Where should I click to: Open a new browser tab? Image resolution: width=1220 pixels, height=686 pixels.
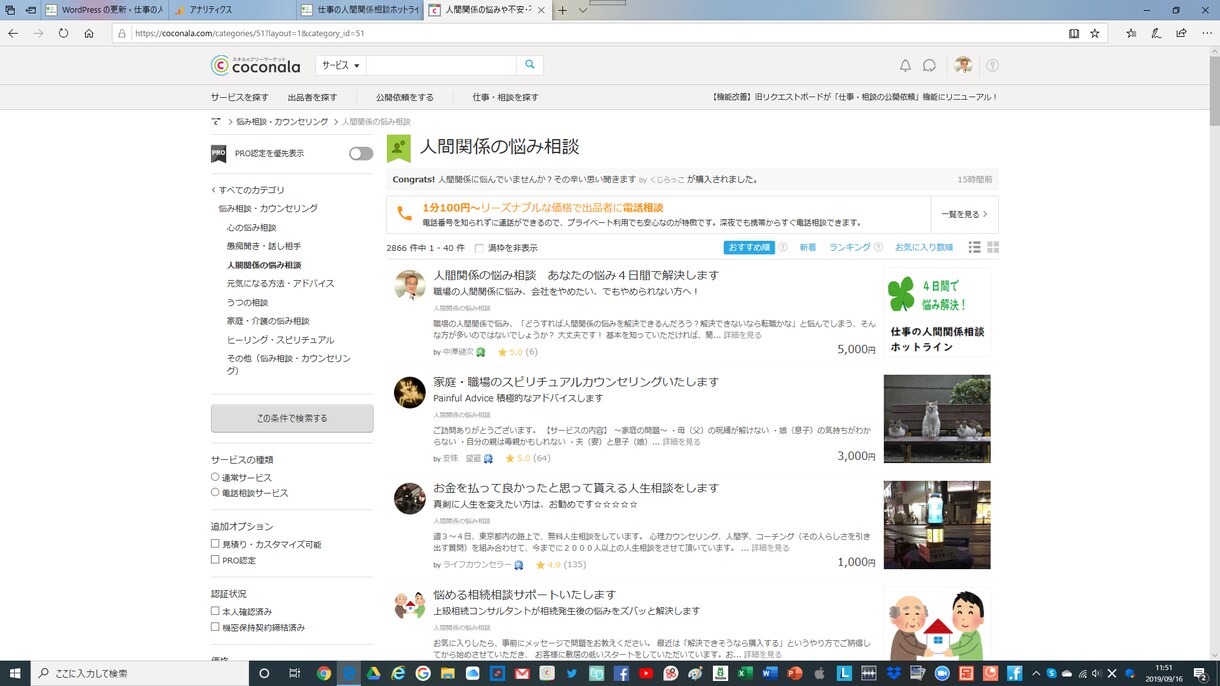(x=562, y=10)
